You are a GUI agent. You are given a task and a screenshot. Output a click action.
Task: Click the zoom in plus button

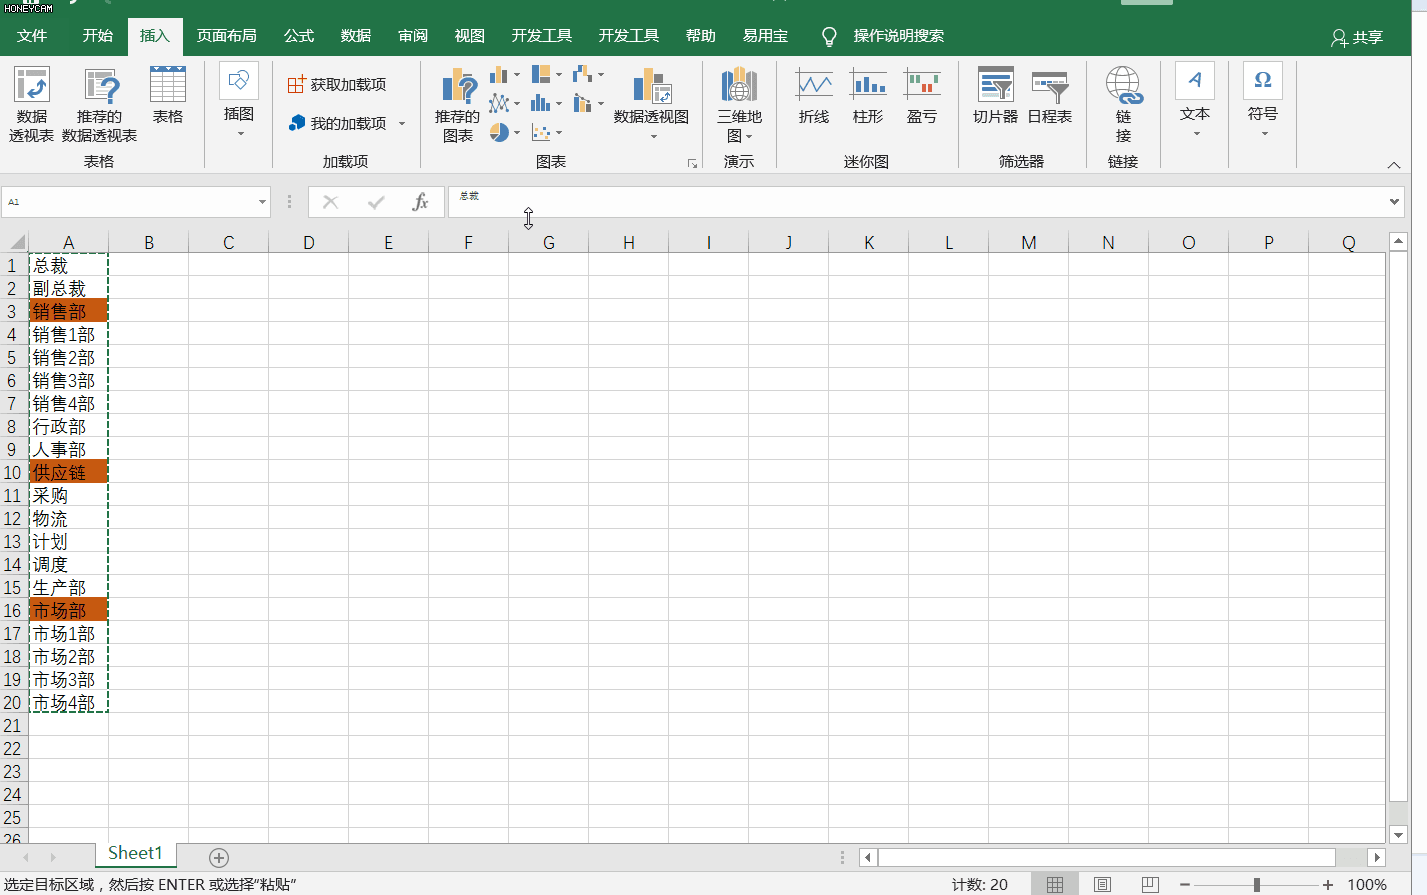coord(1328,885)
